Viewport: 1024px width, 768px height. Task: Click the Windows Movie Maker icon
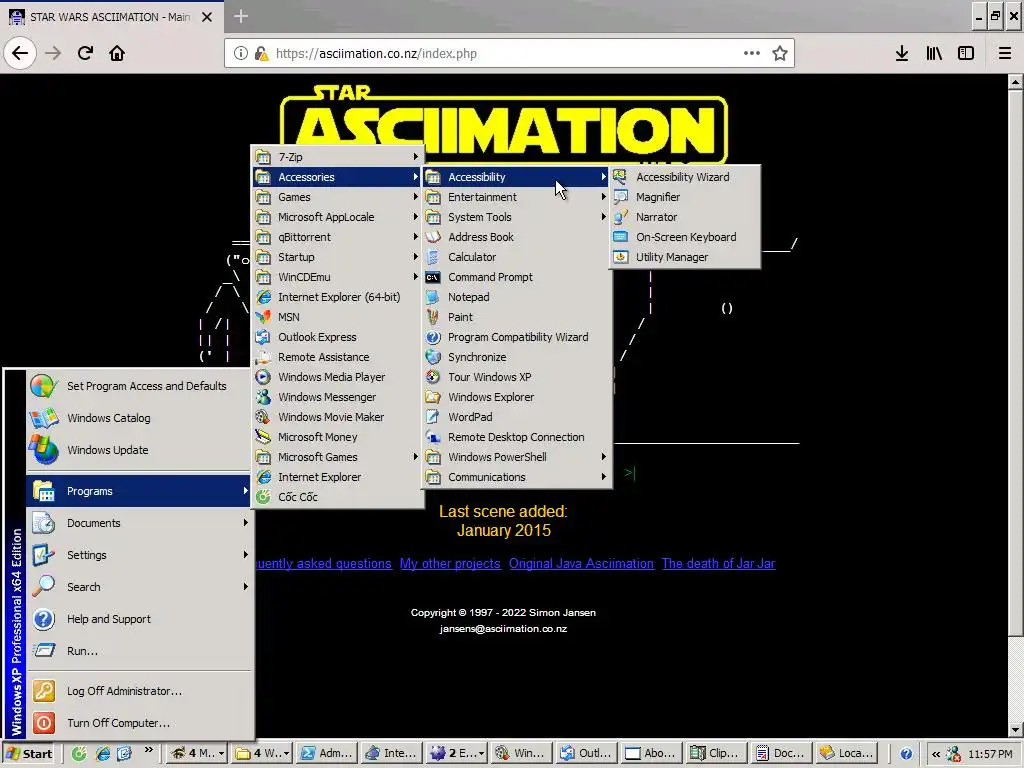pos(263,417)
